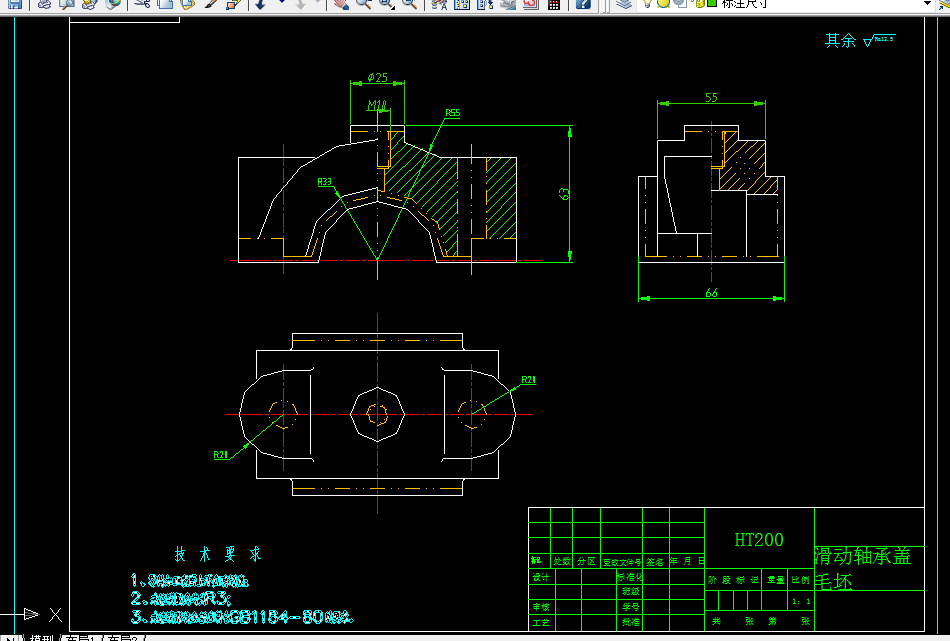Open the Tool Palettes window icon

coord(485,4)
